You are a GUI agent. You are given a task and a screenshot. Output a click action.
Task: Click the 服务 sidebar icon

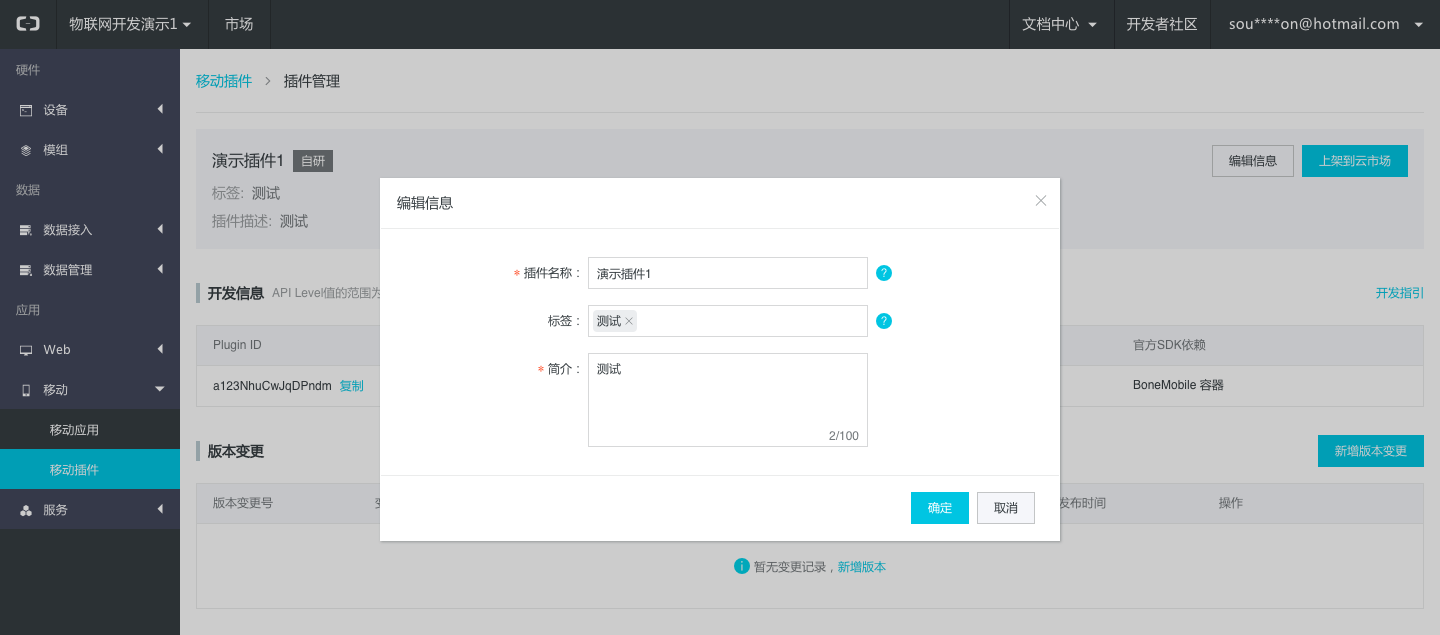click(x=26, y=510)
